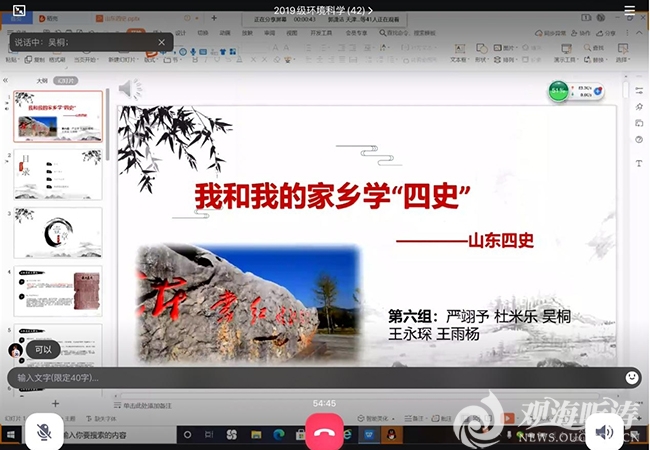650x450 pixels.
Task: Hang up the call with red phone button
Action: point(324,433)
